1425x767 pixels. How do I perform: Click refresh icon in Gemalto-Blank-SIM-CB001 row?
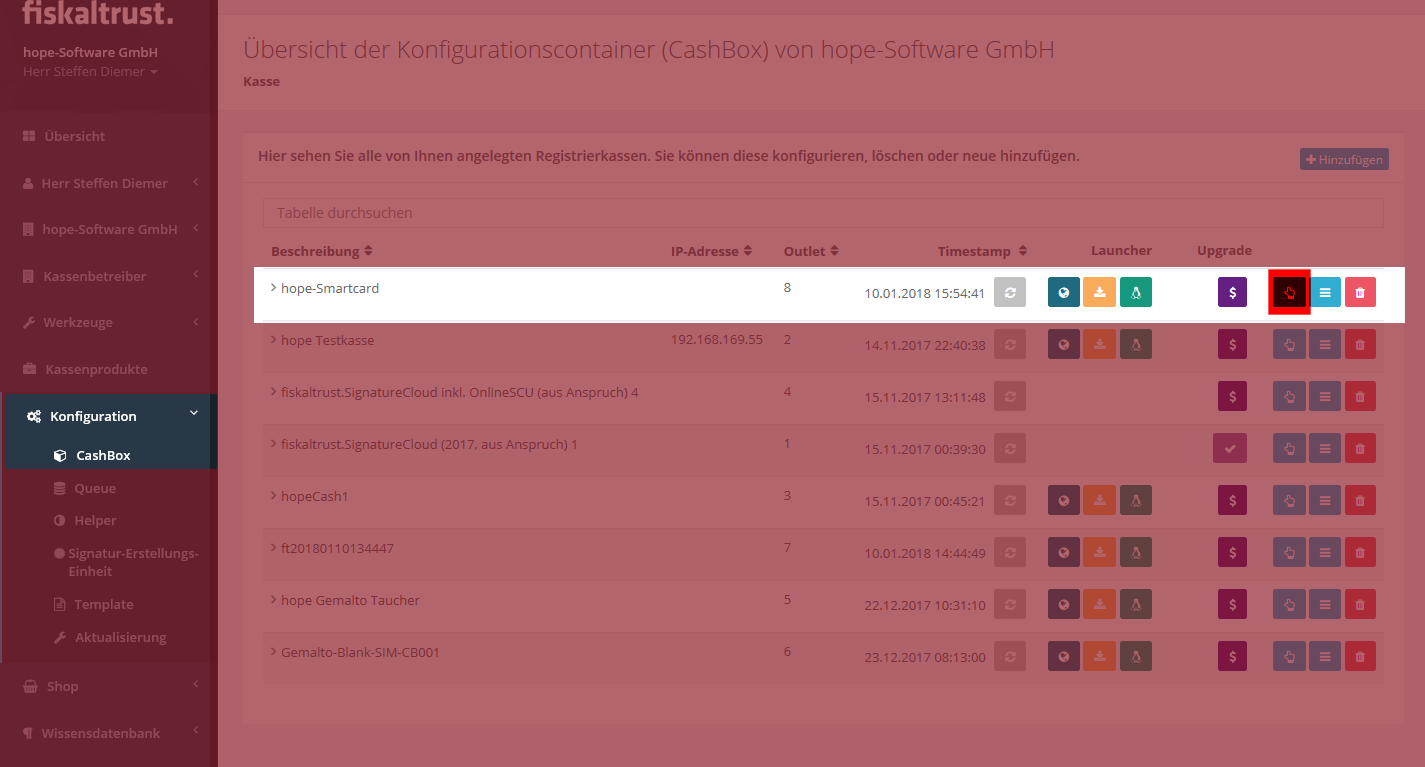[x=1010, y=656]
